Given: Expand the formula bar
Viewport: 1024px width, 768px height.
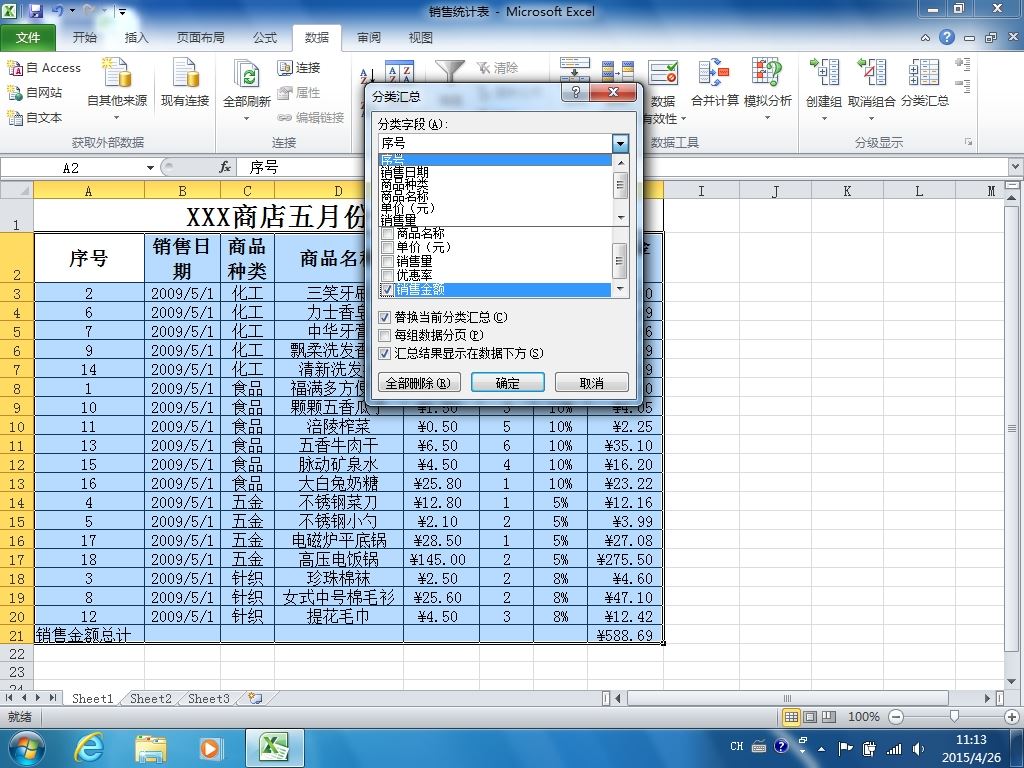Looking at the screenshot, I should coord(1016,167).
